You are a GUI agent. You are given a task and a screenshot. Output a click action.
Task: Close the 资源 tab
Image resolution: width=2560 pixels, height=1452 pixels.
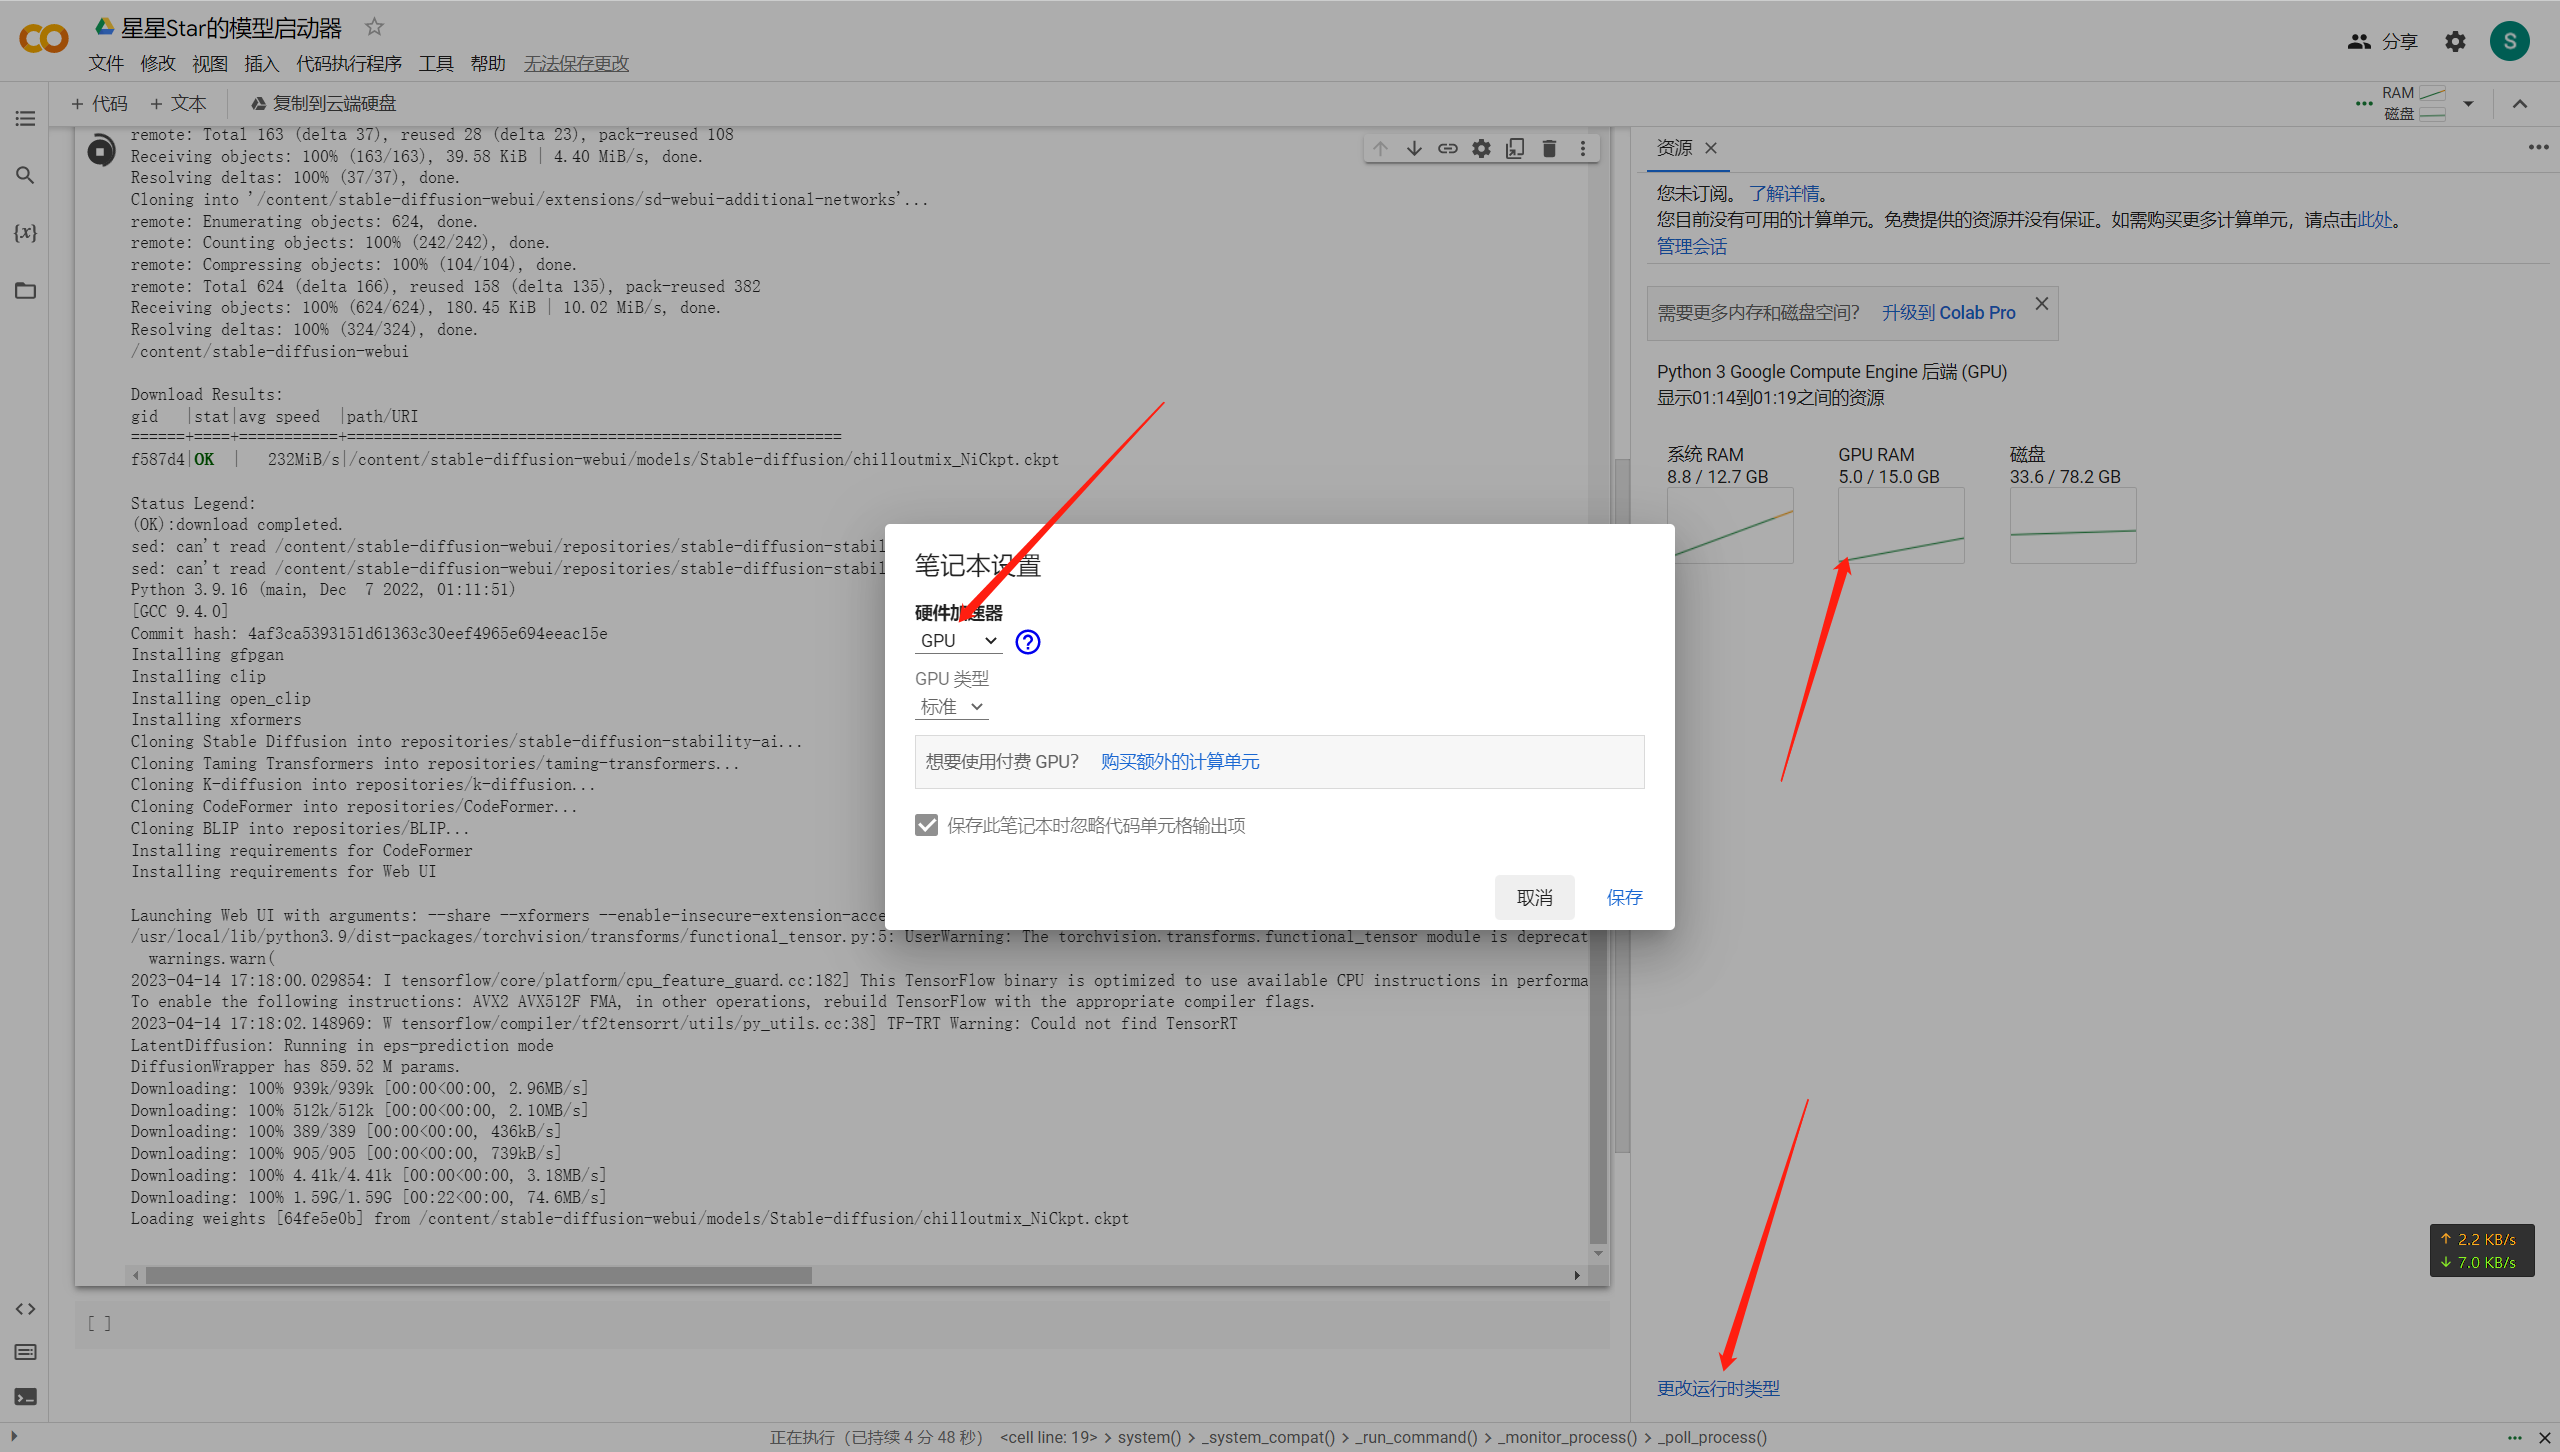click(1711, 148)
